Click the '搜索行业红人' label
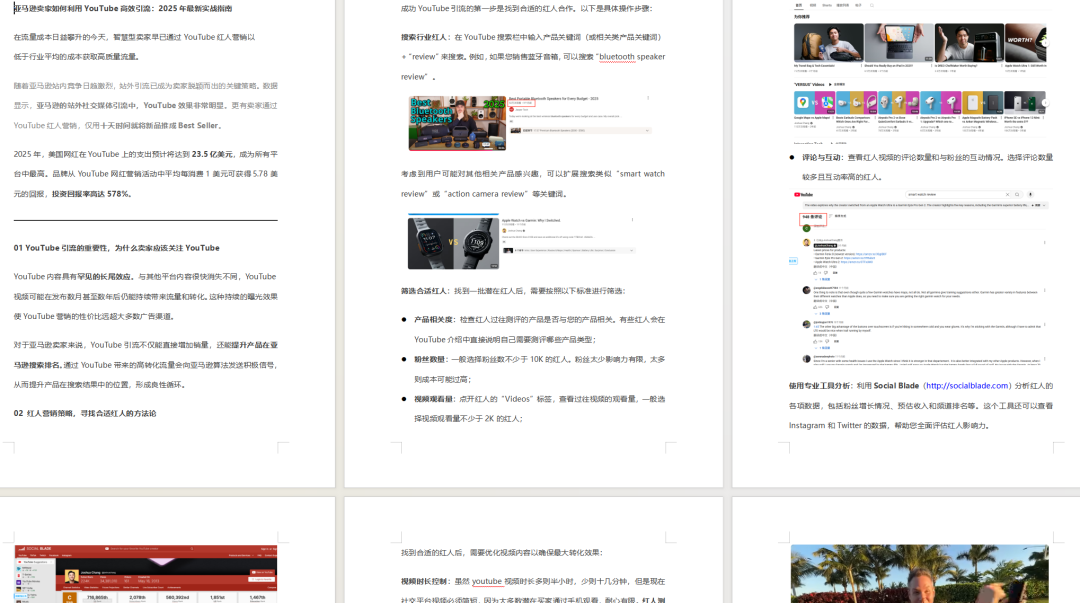The image size is (1080, 603). click(425, 37)
